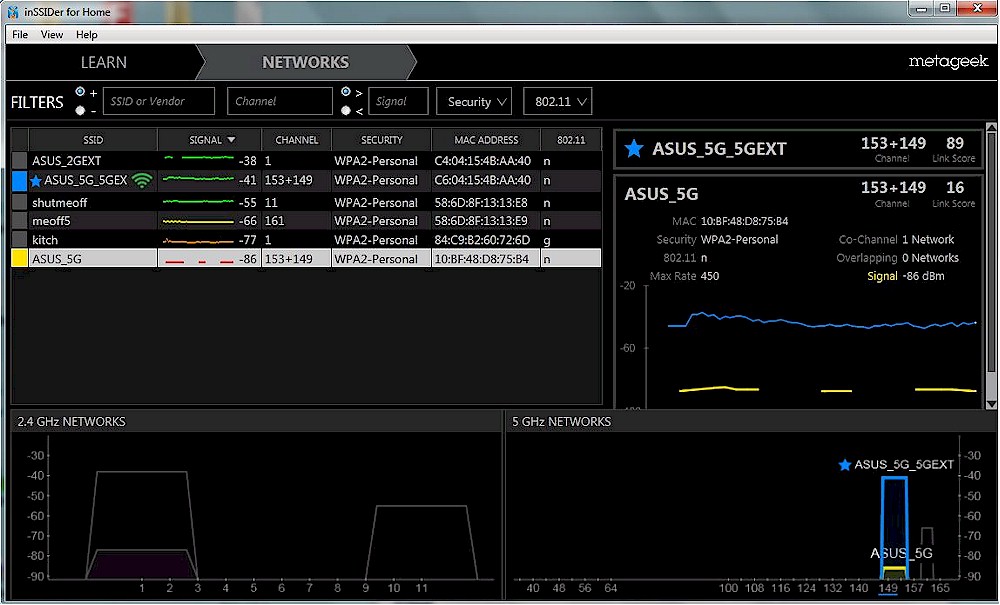Click the green Wi-Fi connected icon in ASUS_5G_5GEX row

tap(142, 181)
